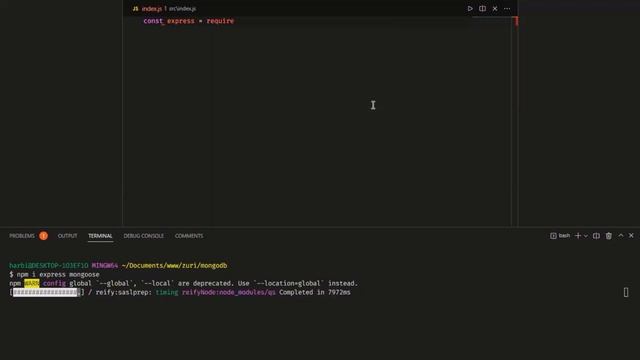The width and height of the screenshot is (640, 360).
Task: Maximize the panel with chevron up
Action: pos(621,236)
